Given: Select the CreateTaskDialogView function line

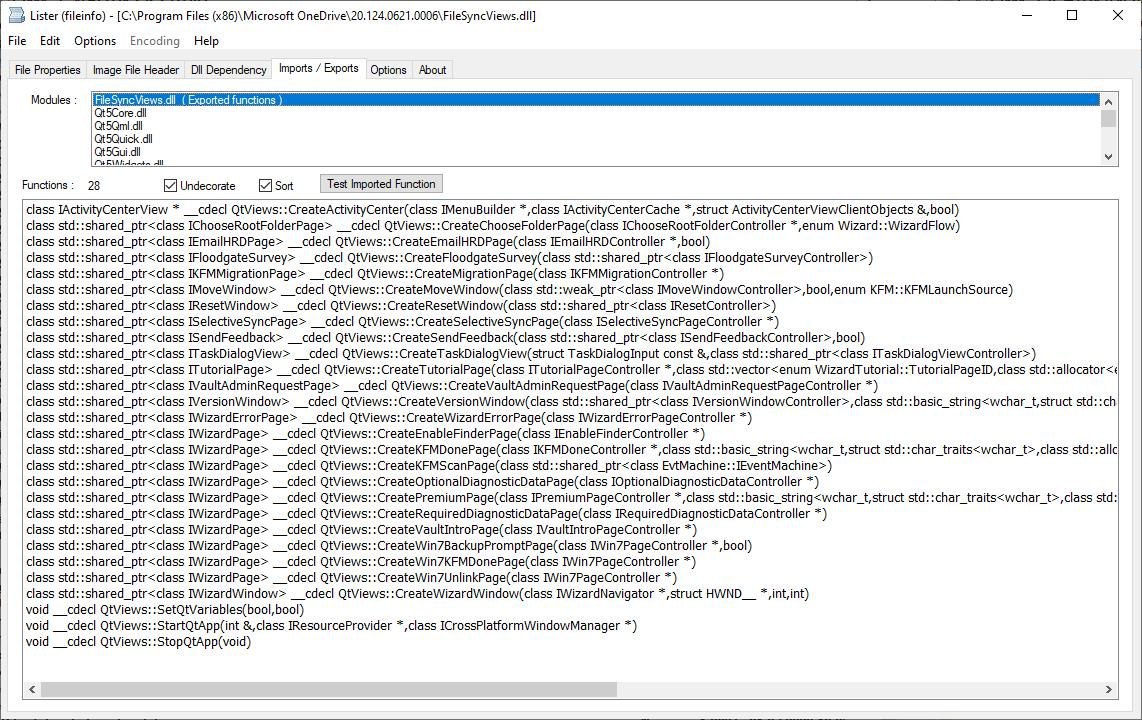Looking at the screenshot, I should click(x=531, y=354).
